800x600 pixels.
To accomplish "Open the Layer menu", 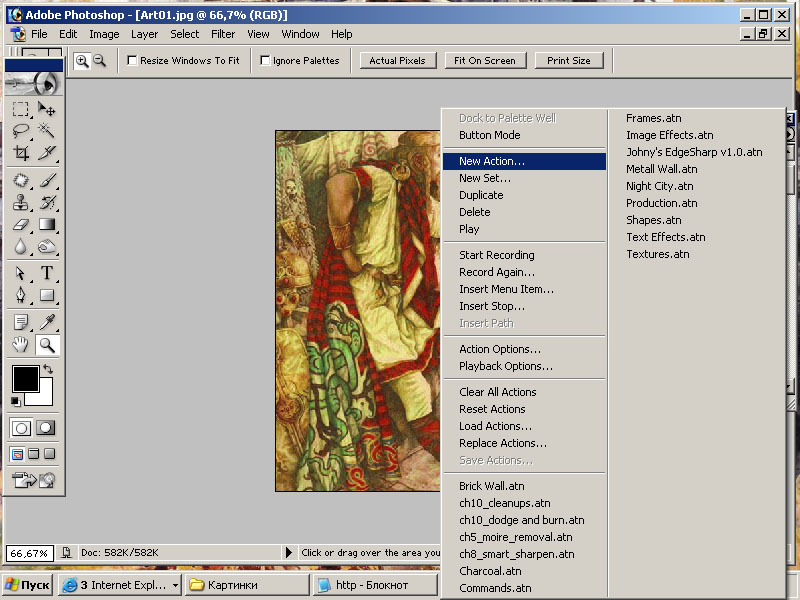I will [144, 34].
